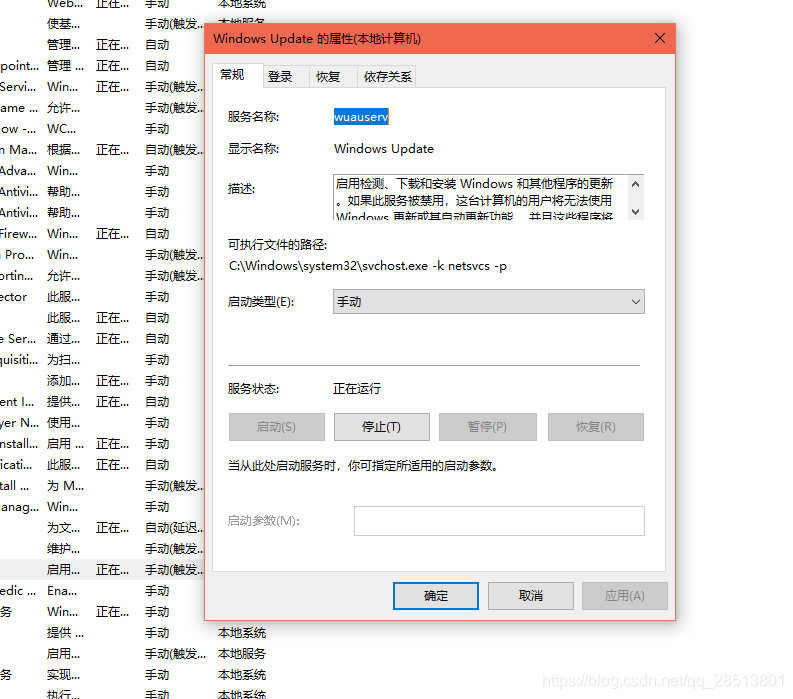Image resolution: width=793 pixels, height=699 pixels.
Task: Select the services row '为文...'
Action: point(102,528)
